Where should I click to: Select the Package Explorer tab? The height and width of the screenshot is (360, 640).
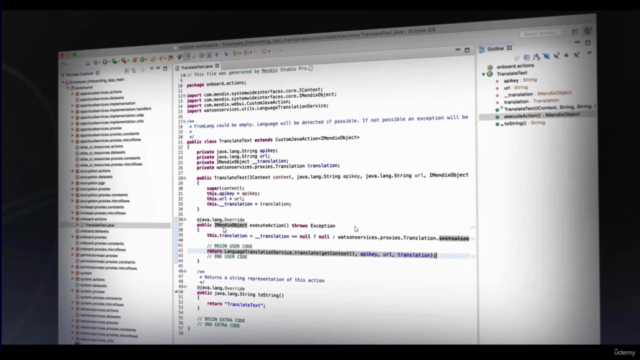pyautogui.click(x=80, y=74)
